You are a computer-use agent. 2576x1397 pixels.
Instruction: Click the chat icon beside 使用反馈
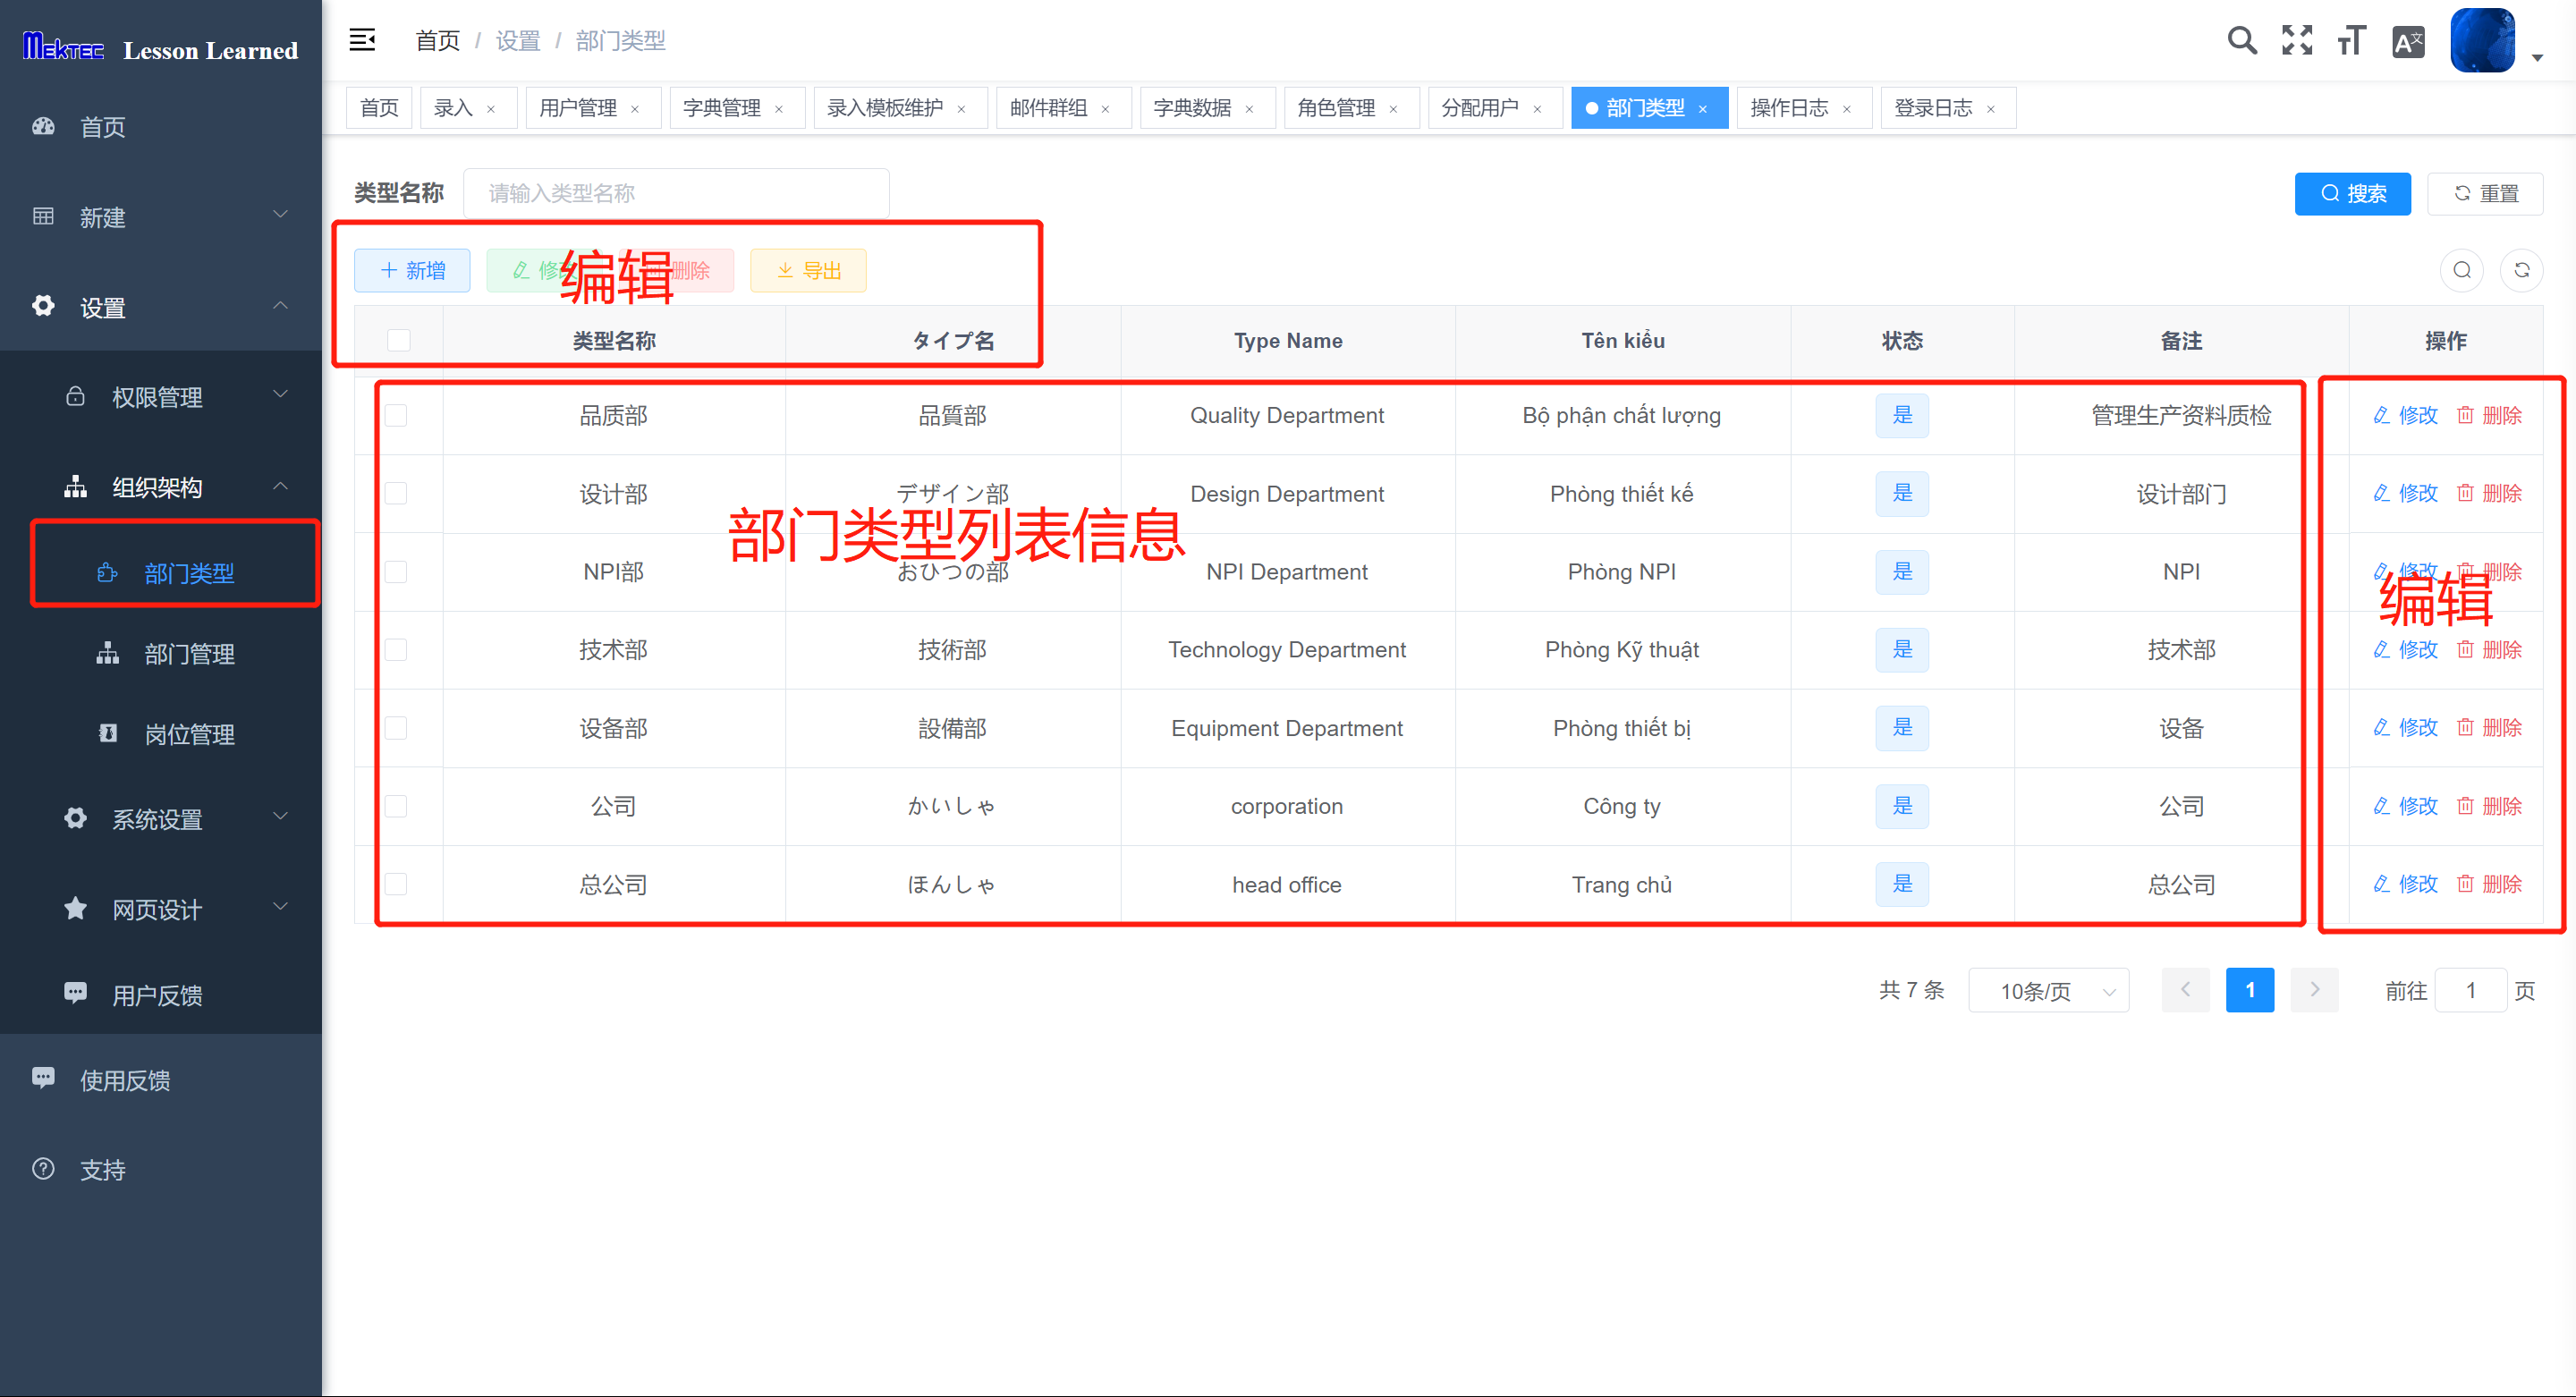click(x=43, y=1078)
